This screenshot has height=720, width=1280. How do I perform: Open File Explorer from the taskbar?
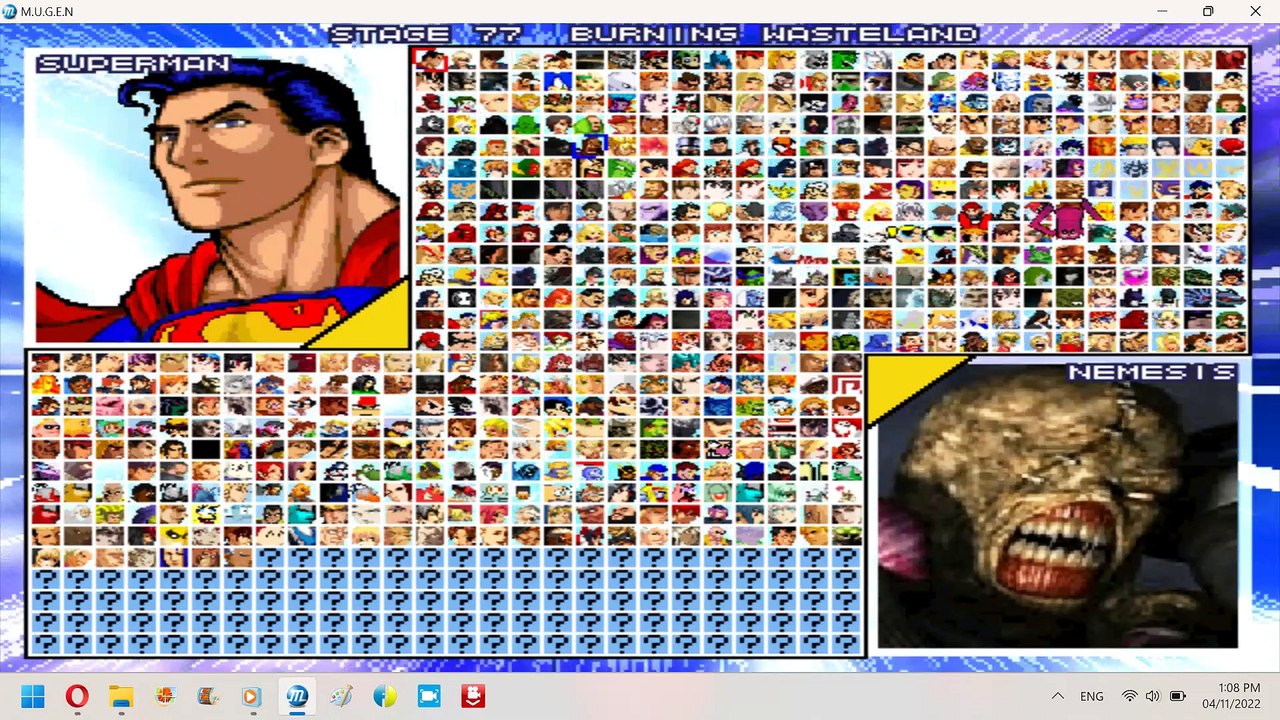121,696
